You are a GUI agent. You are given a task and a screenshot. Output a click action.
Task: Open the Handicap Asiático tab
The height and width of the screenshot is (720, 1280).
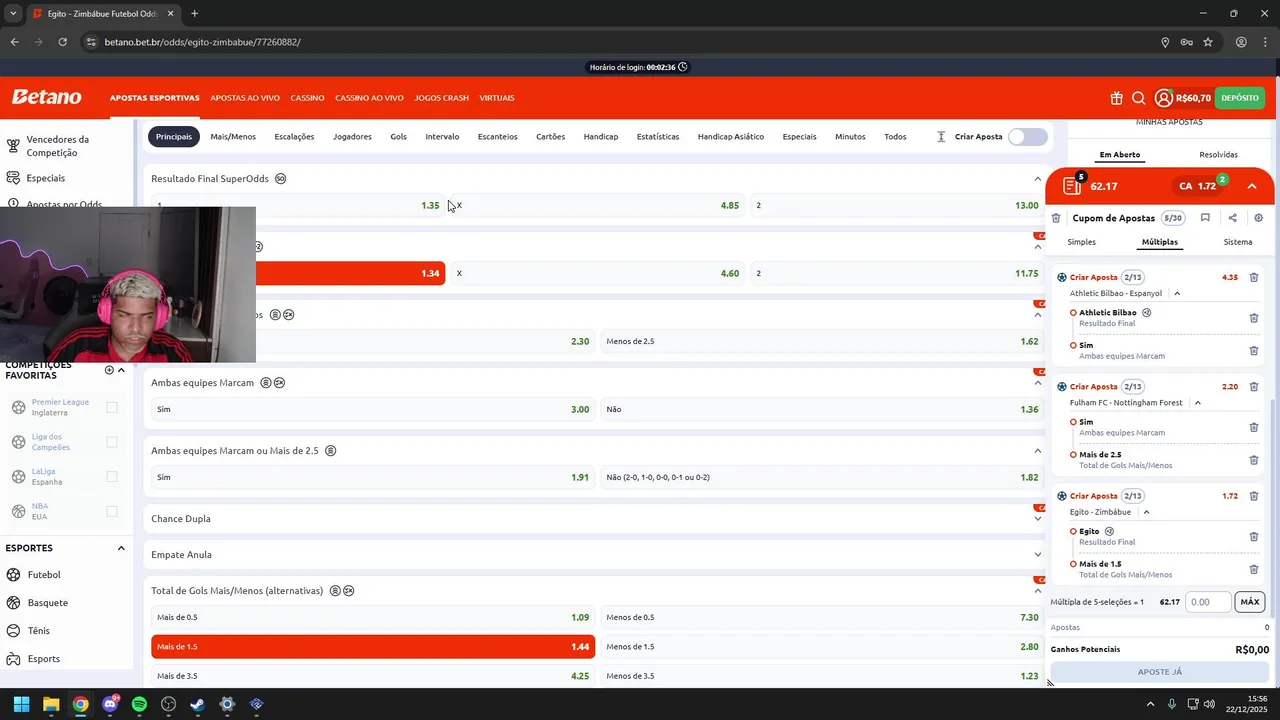731,137
